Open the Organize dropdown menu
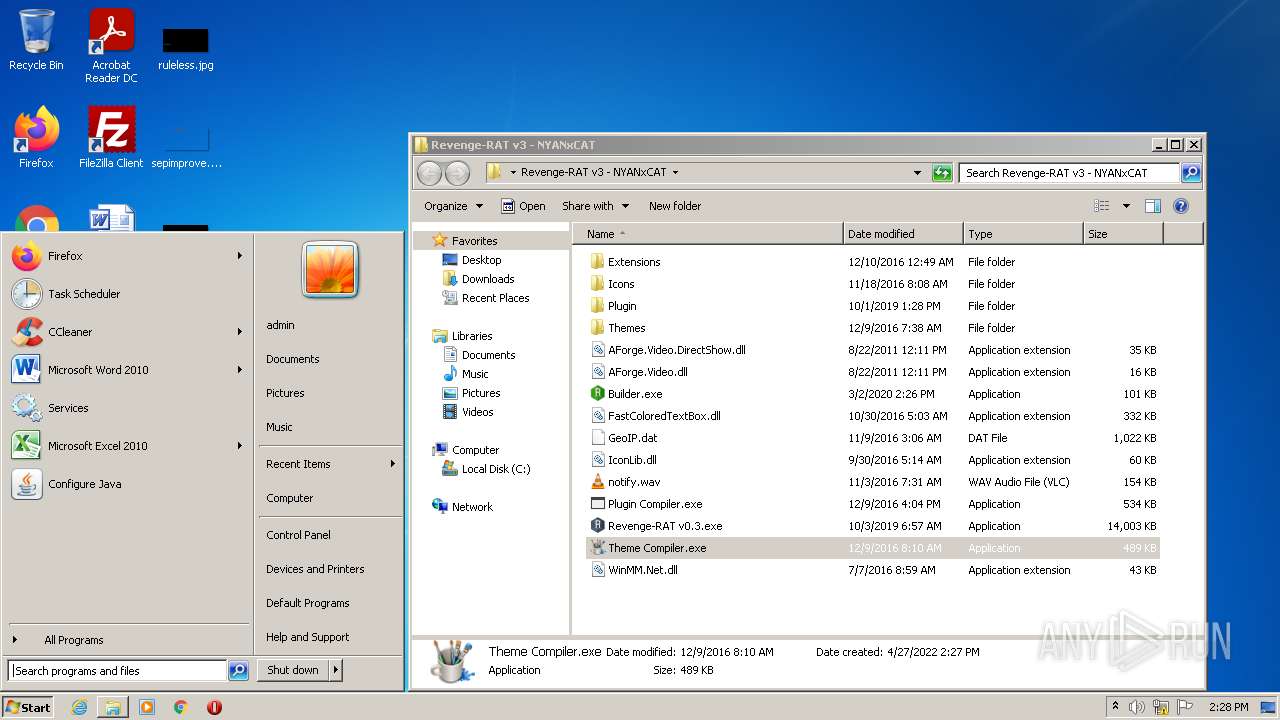 pyautogui.click(x=453, y=206)
